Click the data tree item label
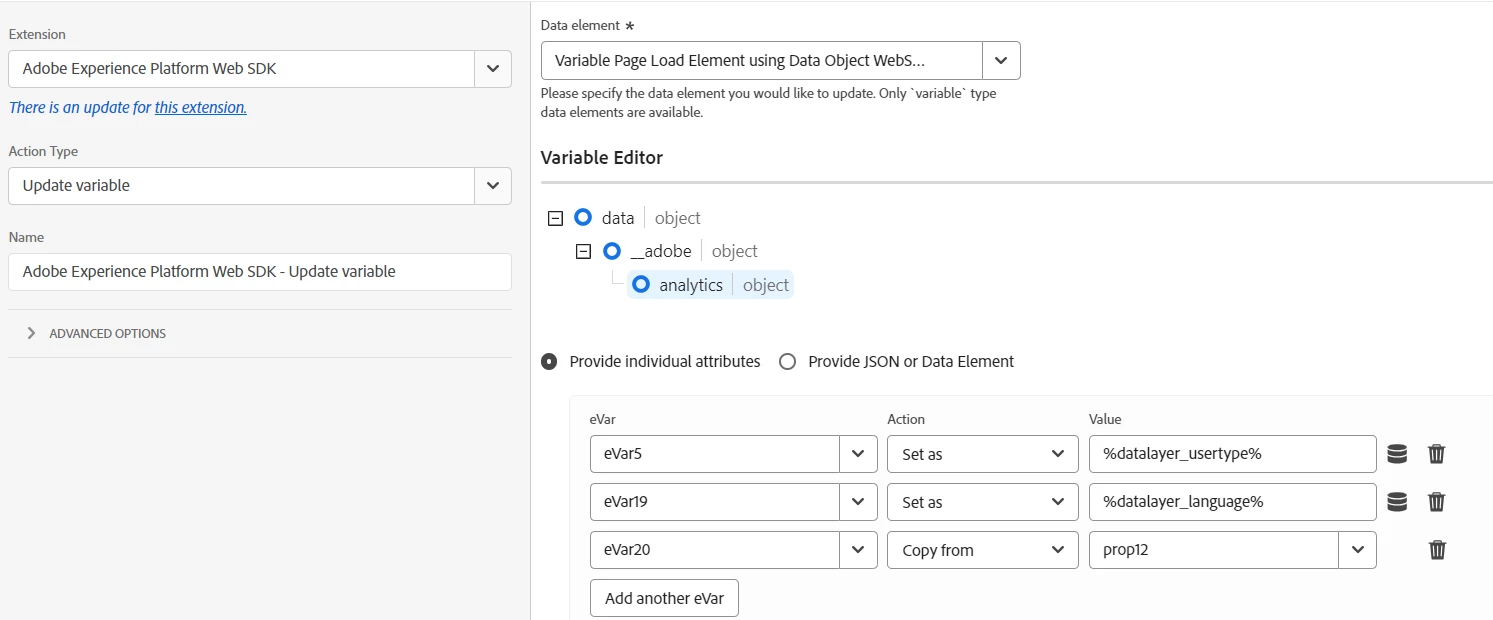Image resolution: width=1493 pixels, height=620 pixels. pos(618,217)
